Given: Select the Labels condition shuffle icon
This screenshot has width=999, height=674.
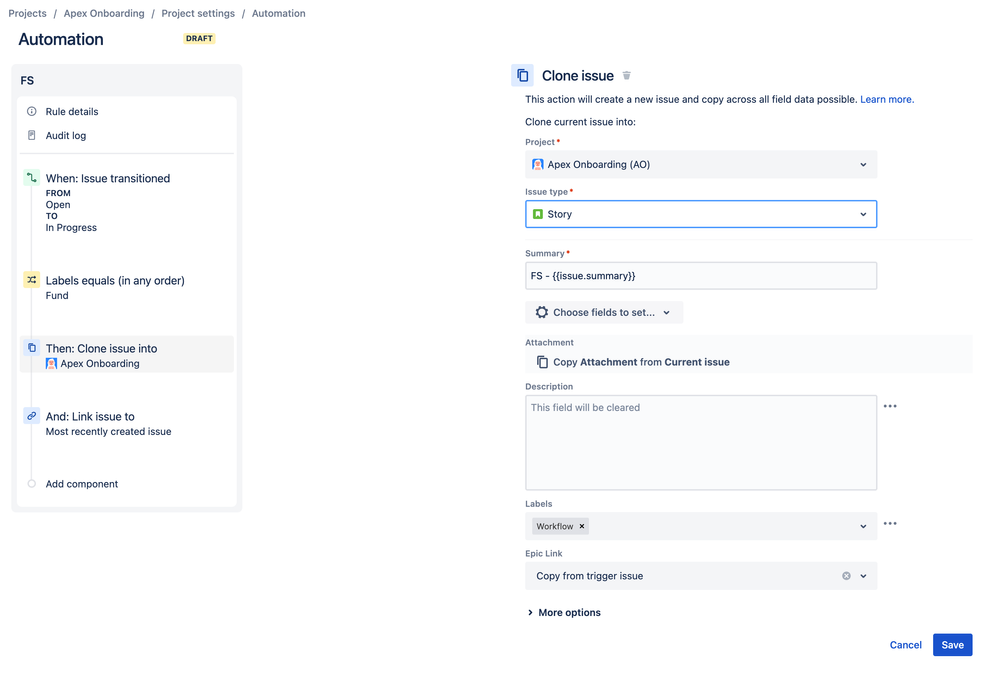Looking at the screenshot, I should (32, 280).
